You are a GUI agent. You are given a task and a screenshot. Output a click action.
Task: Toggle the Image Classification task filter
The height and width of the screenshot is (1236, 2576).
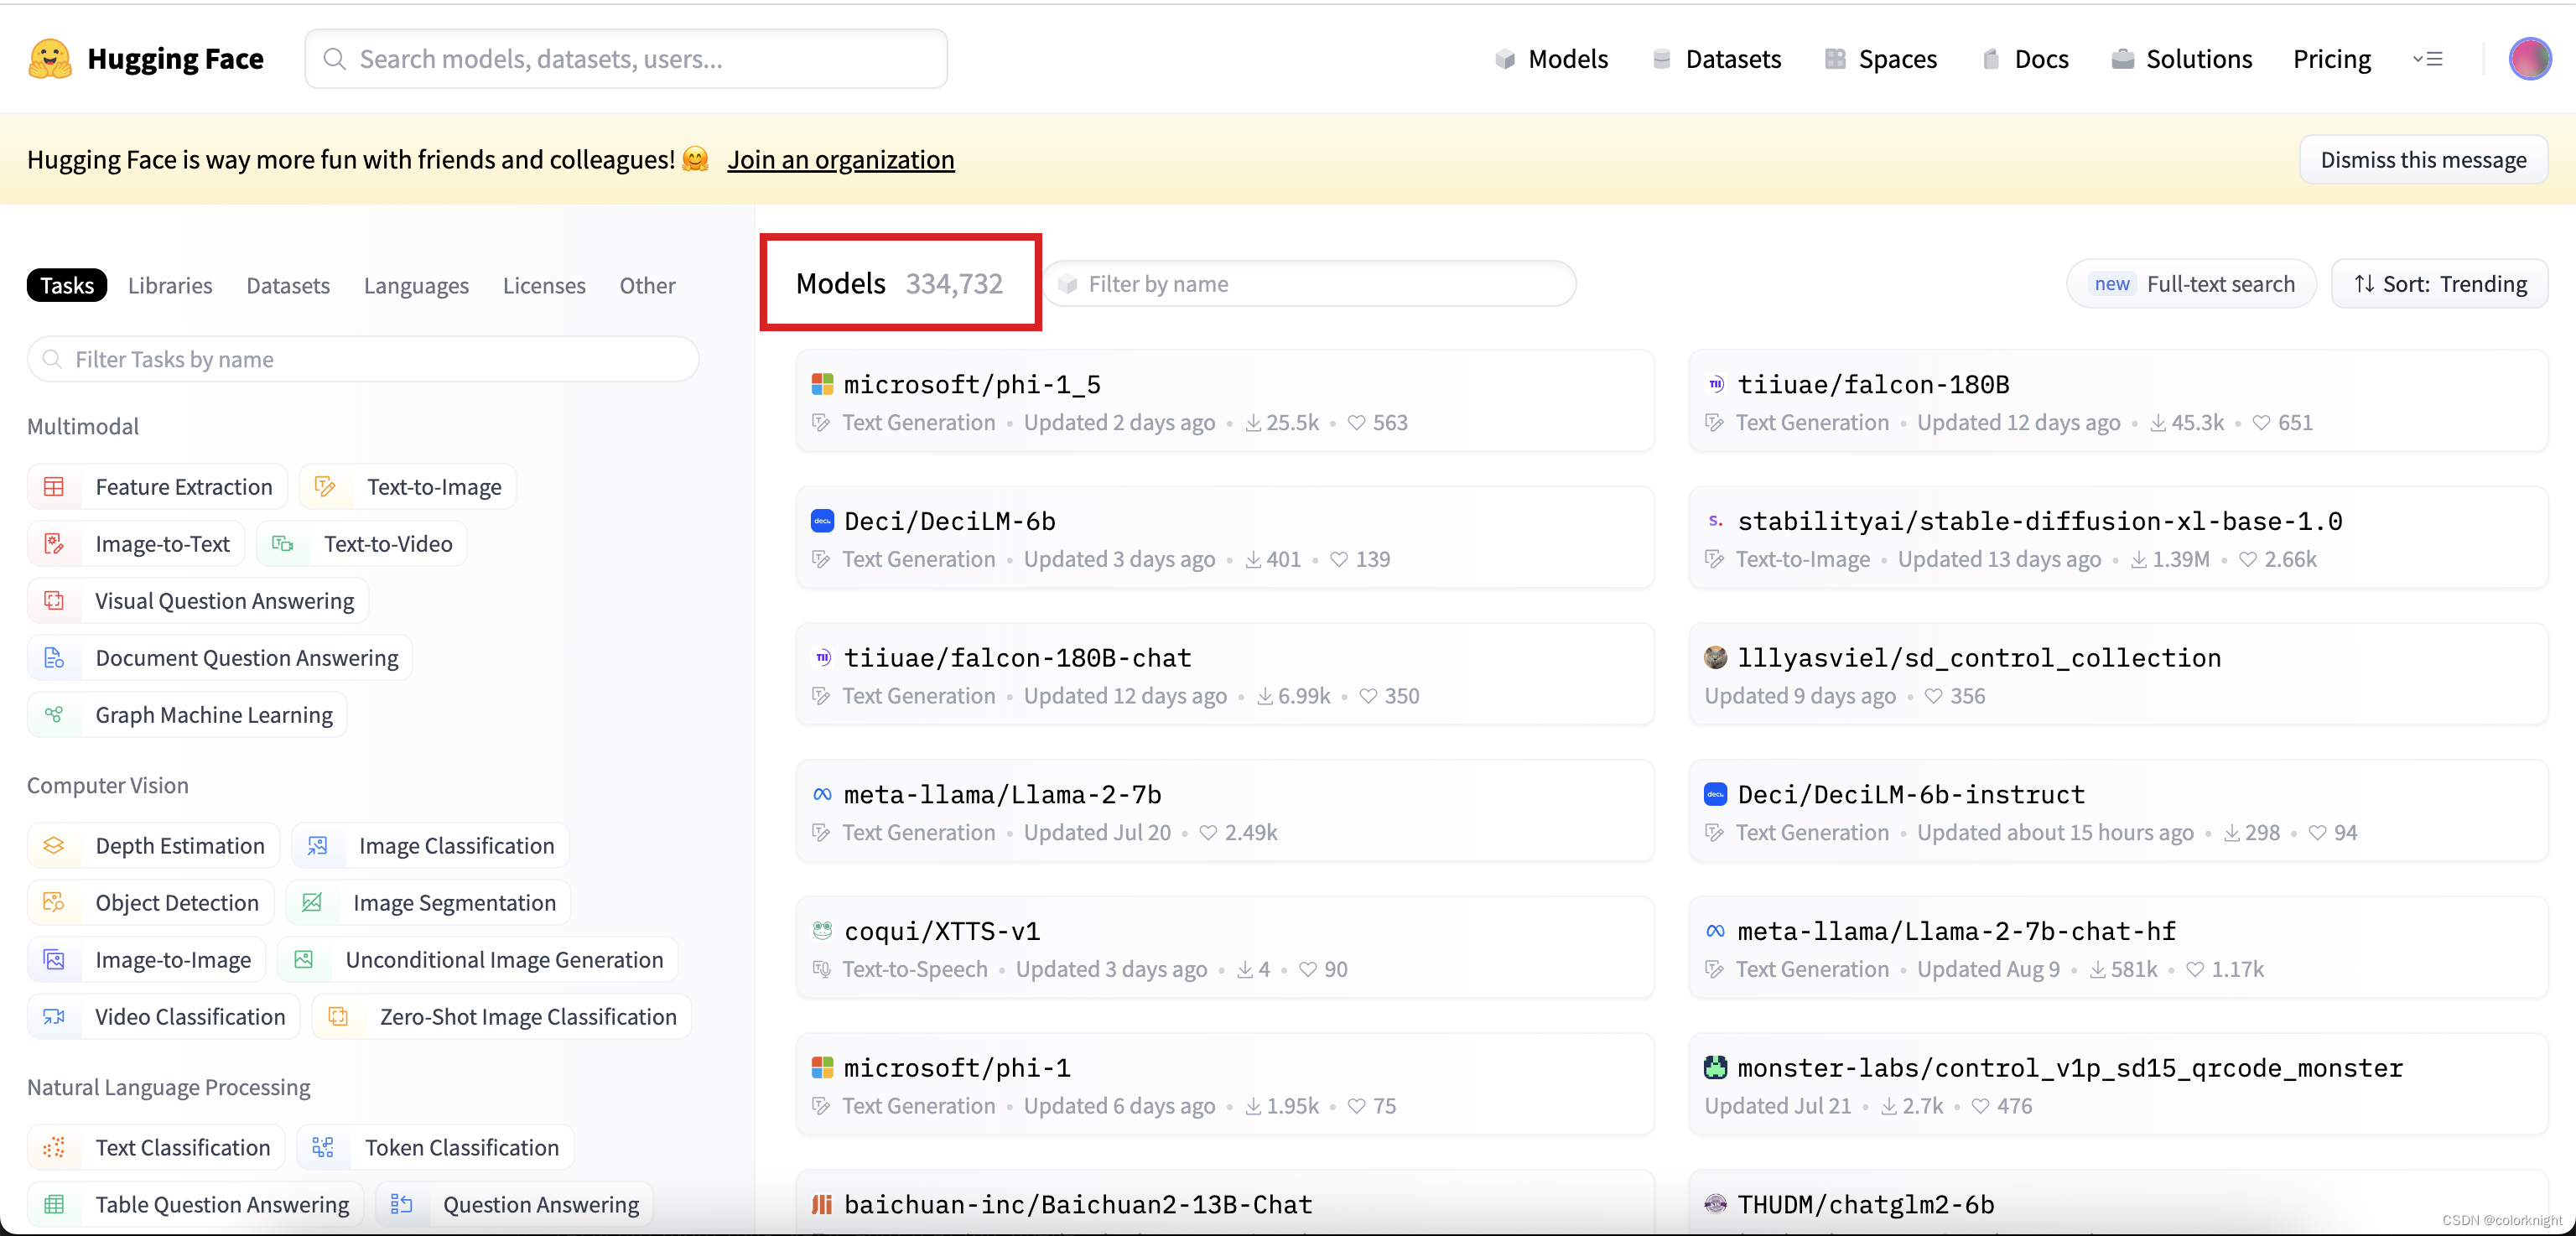coord(432,846)
